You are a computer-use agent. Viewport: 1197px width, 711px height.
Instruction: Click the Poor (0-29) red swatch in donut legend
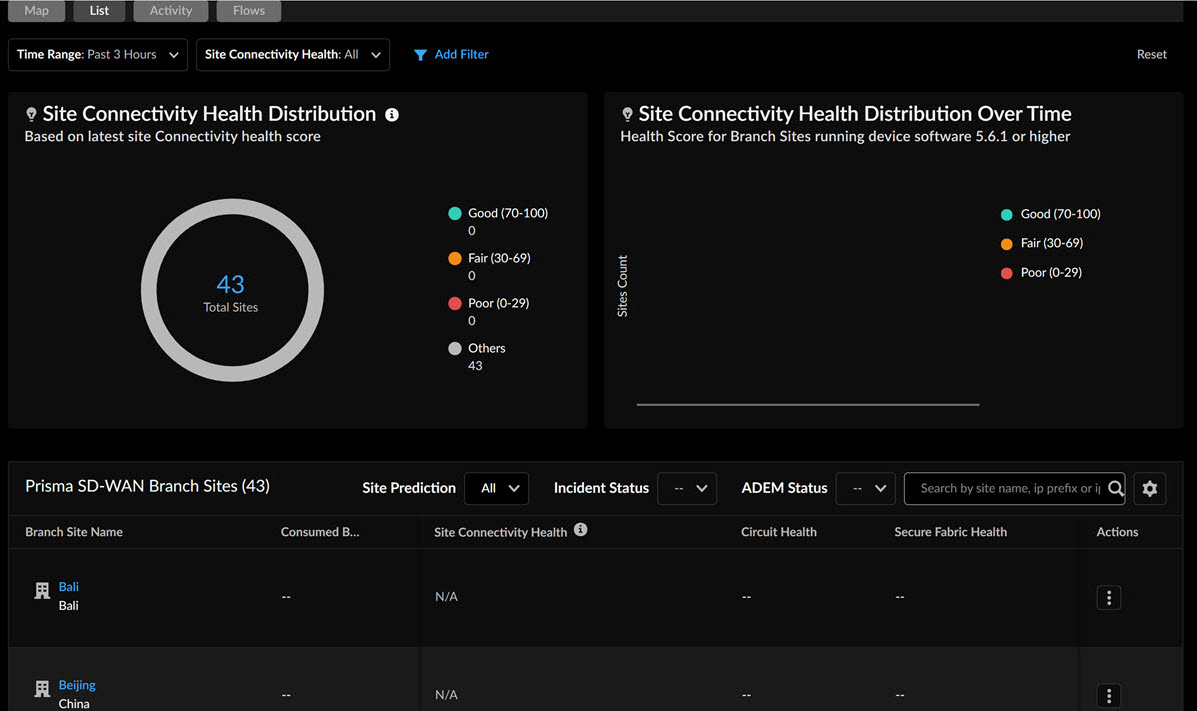tap(455, 303)
